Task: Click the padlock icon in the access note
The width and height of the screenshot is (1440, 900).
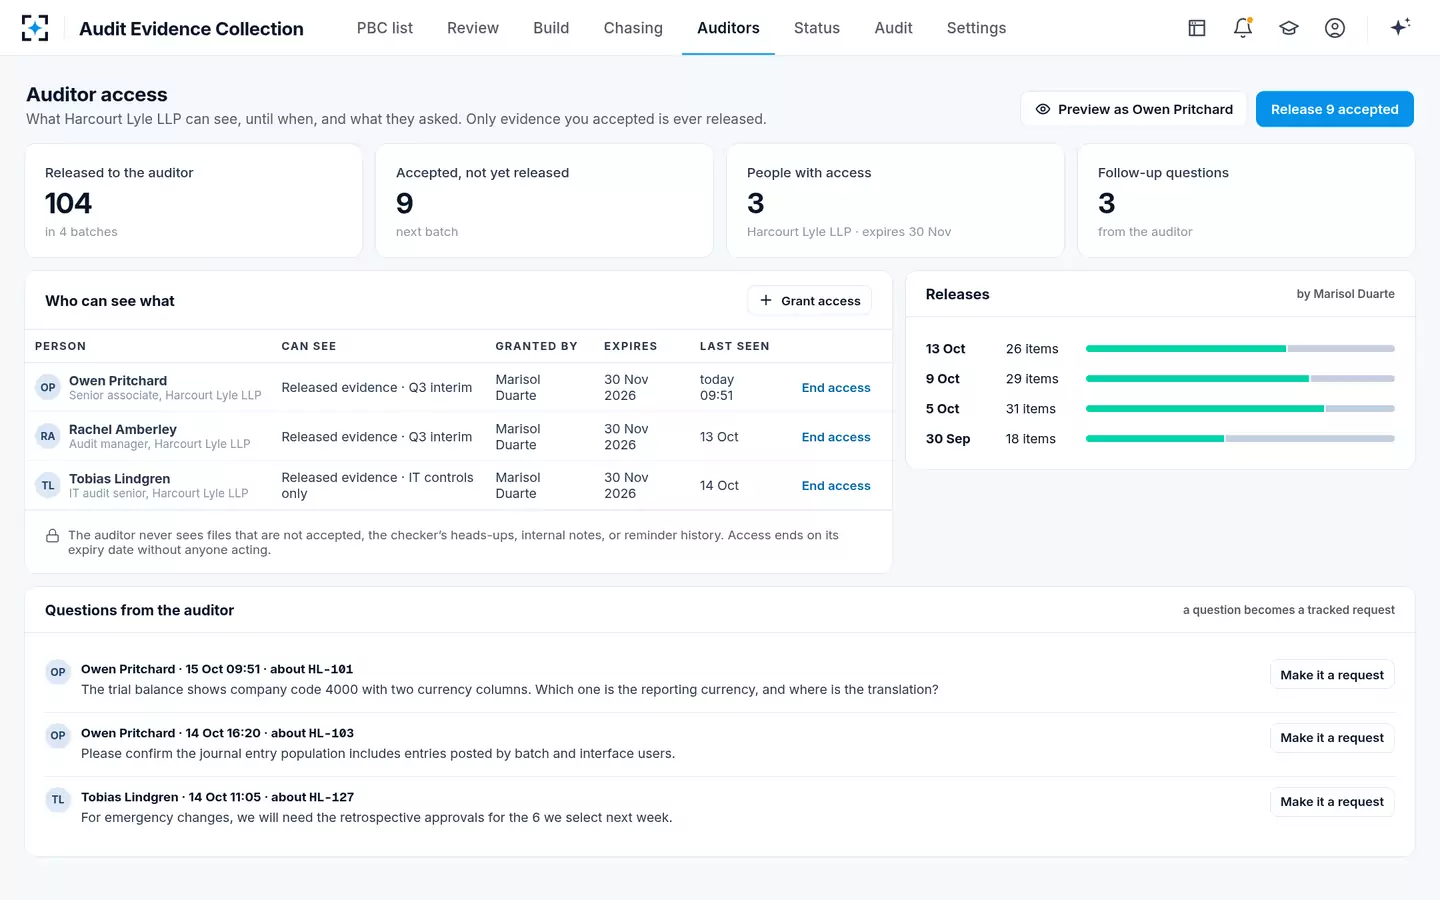Action: coord(52,536)
